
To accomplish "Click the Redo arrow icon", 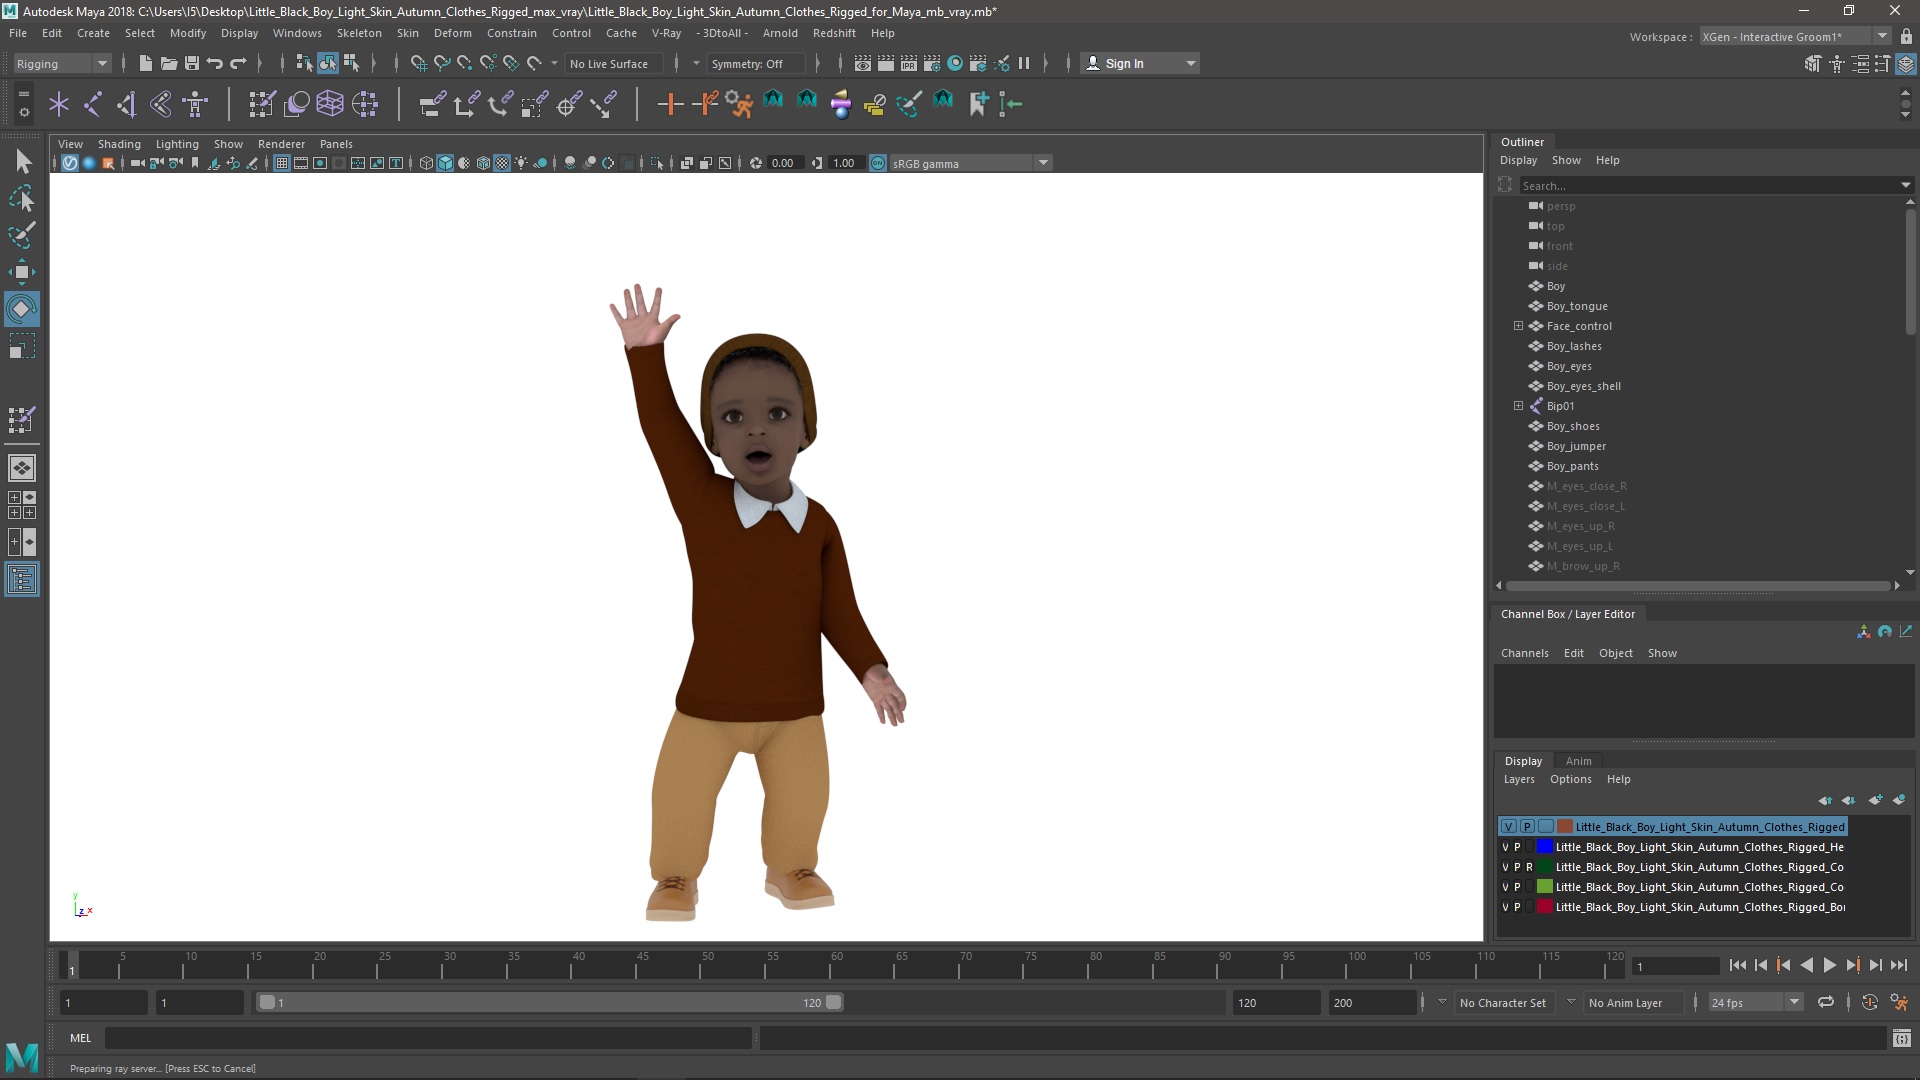I will point(238,63).
